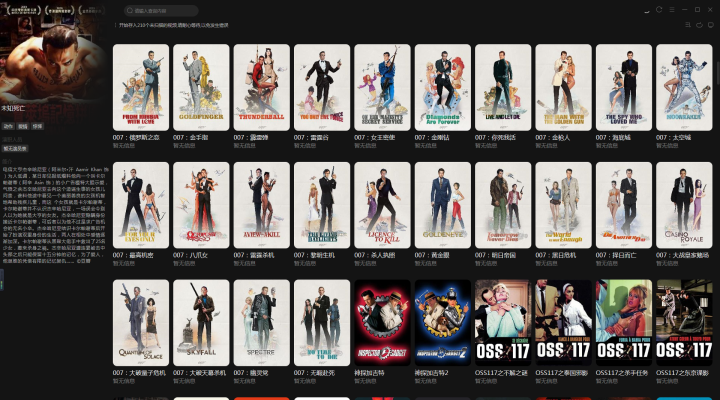Click the Casino Royale poster
This screenshot has width=720, height=400.
click(x=684, y=205)
